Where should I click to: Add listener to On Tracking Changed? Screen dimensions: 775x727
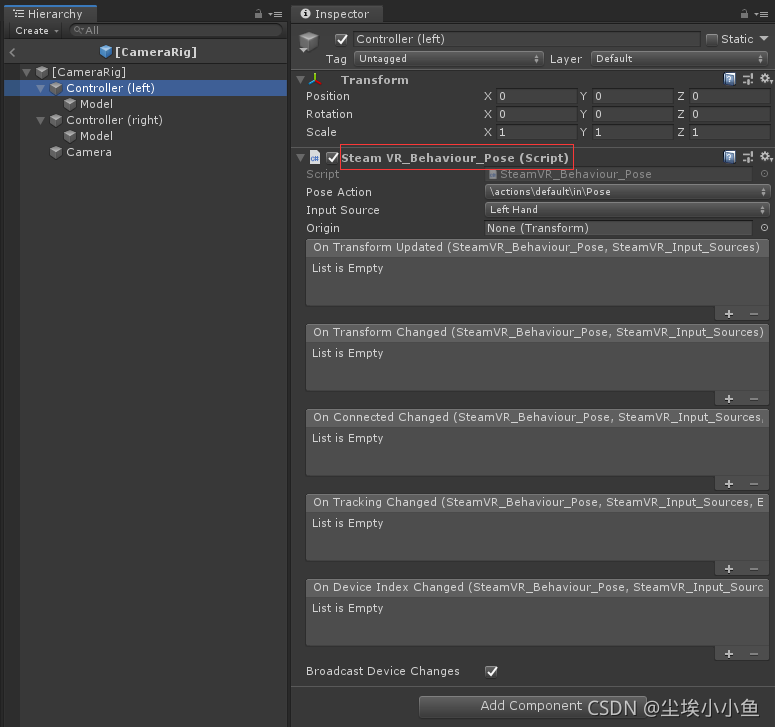[729, 569]
